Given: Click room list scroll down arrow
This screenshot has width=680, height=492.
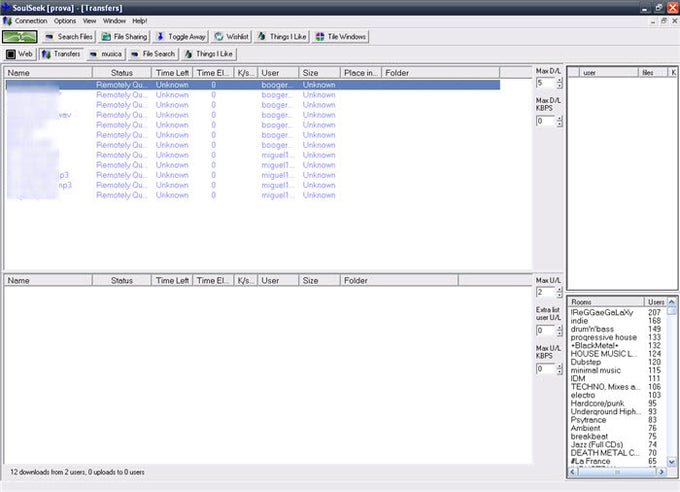Looking at the screenshot, I should click(x=672, y=462).
